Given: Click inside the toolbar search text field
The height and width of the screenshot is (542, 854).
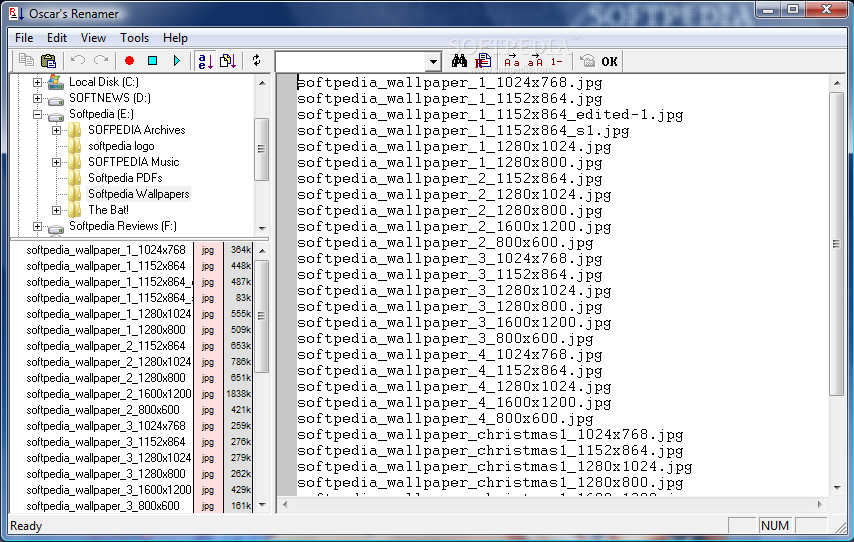Looking at the screenshot, I should click(x=351, y=62).
